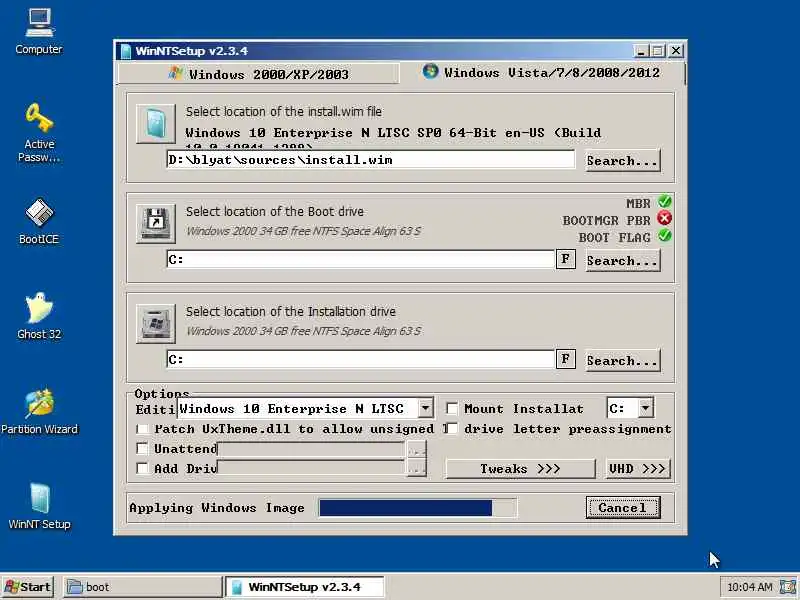Launch the Ghost 32 desktop icon

click(x=39, y=316)
